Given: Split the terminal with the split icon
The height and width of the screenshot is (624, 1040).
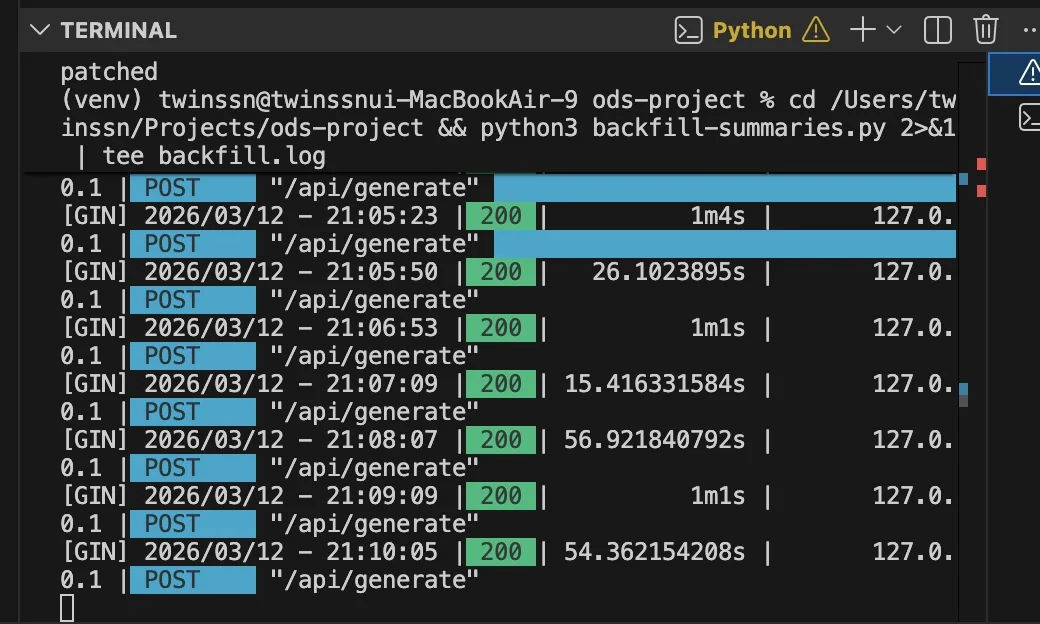Looking at the screenshot, I should click(x=938, y=30).
